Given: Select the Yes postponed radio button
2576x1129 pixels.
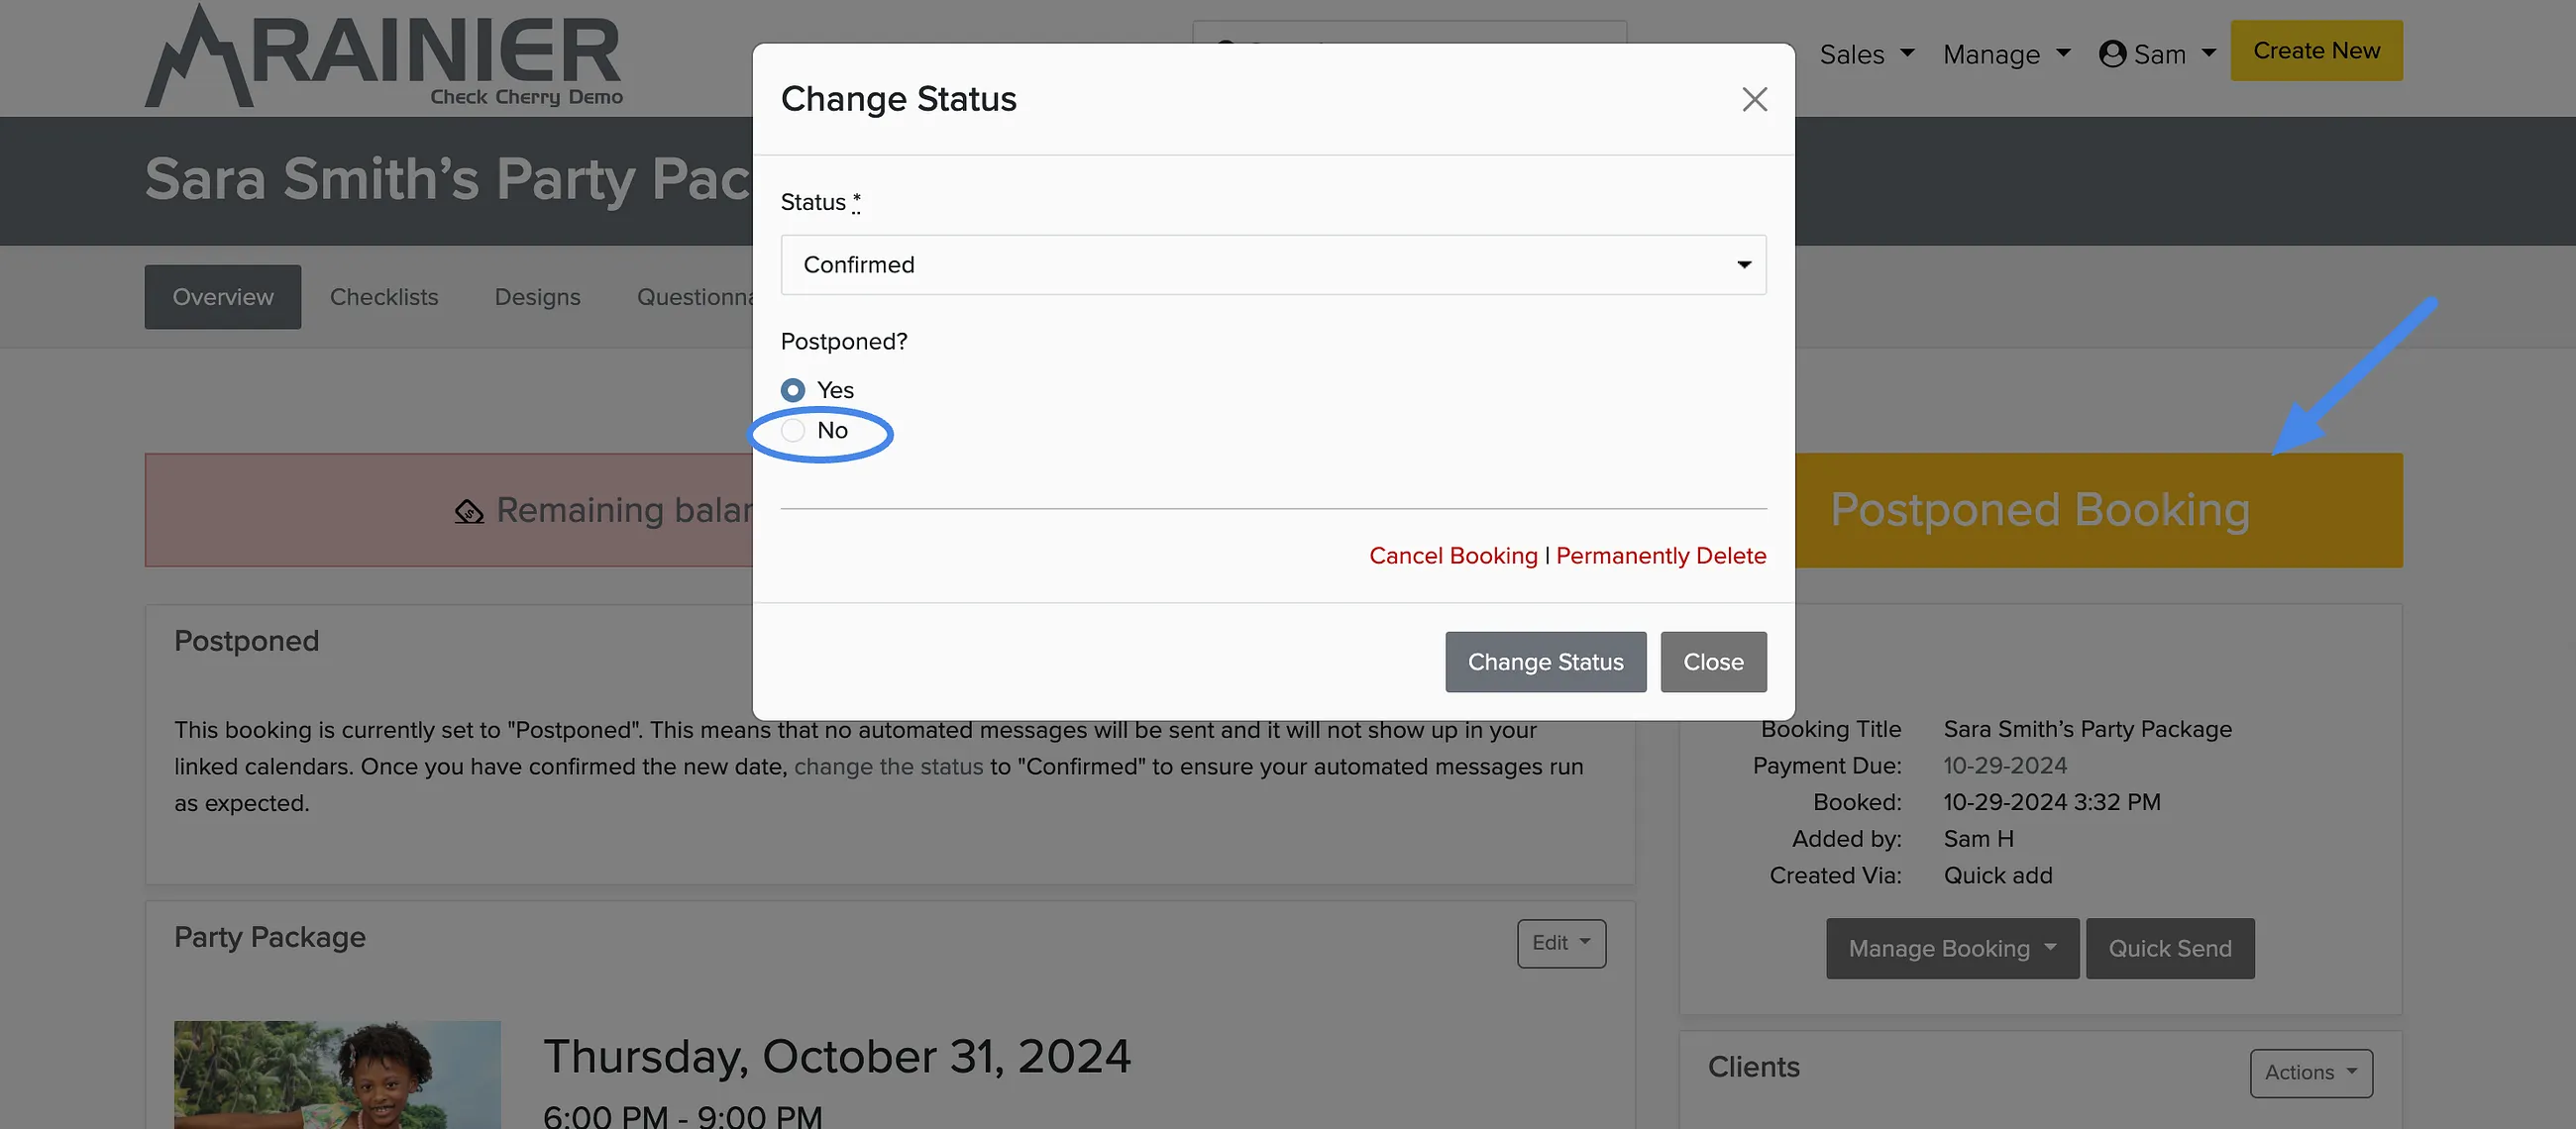Looking at the screenshot, I should point(793,390).
